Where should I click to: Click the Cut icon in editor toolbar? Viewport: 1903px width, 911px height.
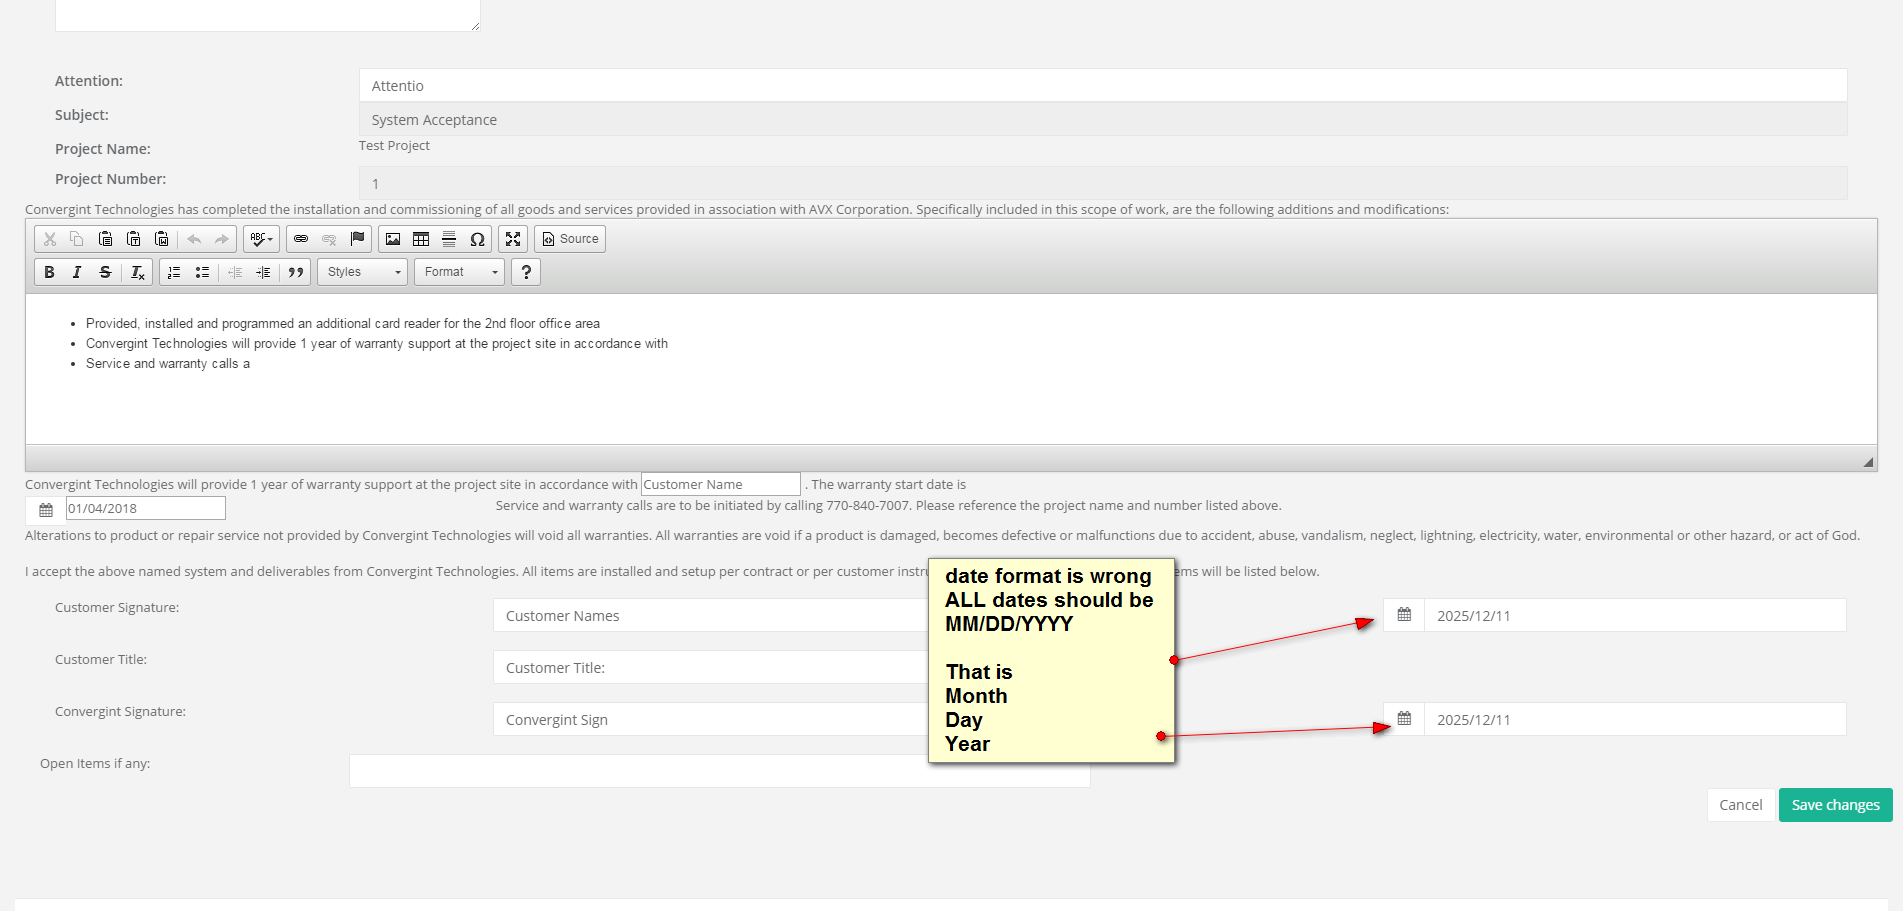point(50,239)
